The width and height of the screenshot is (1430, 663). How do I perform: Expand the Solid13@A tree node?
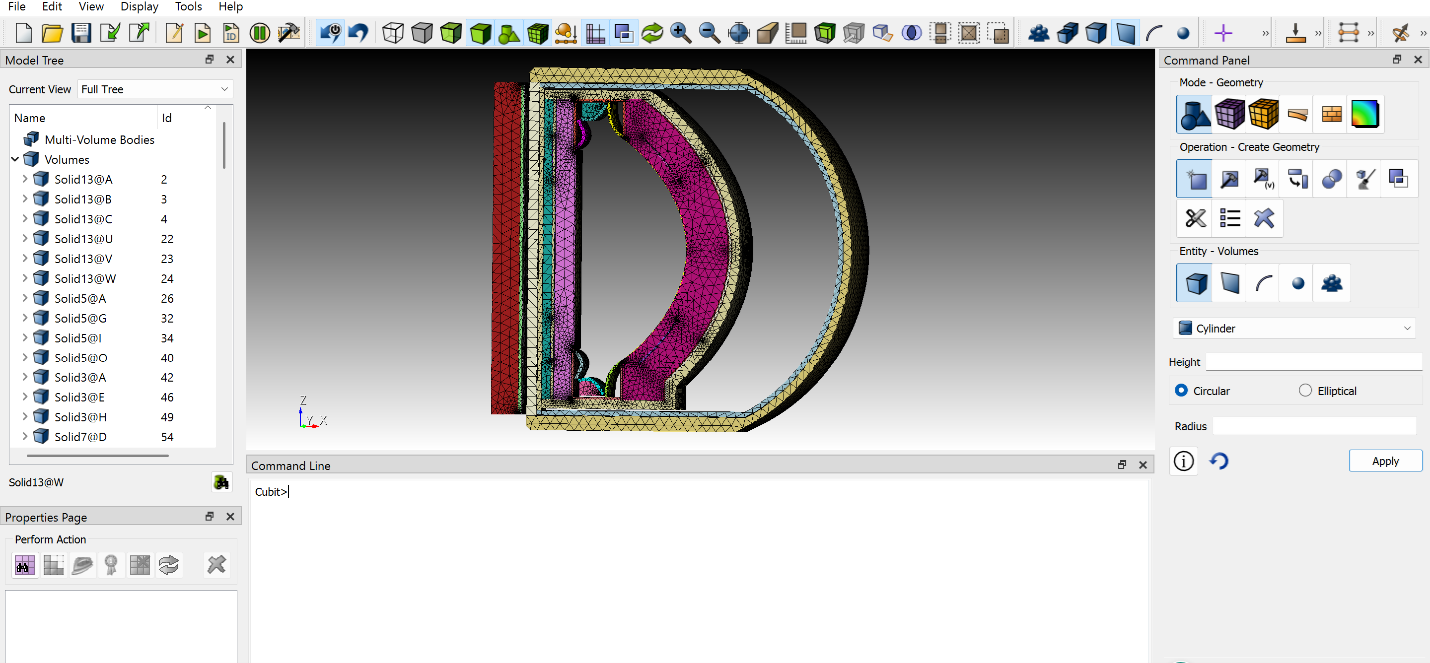(x=25, y=180)
